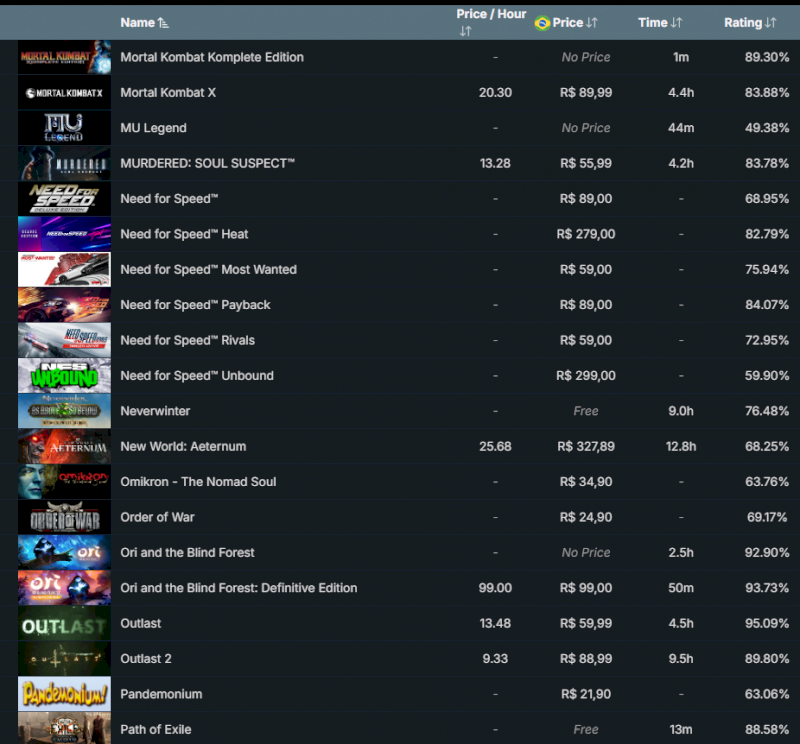Select the No Price label for MU Legend
The image size is (800, 744).
586,128
